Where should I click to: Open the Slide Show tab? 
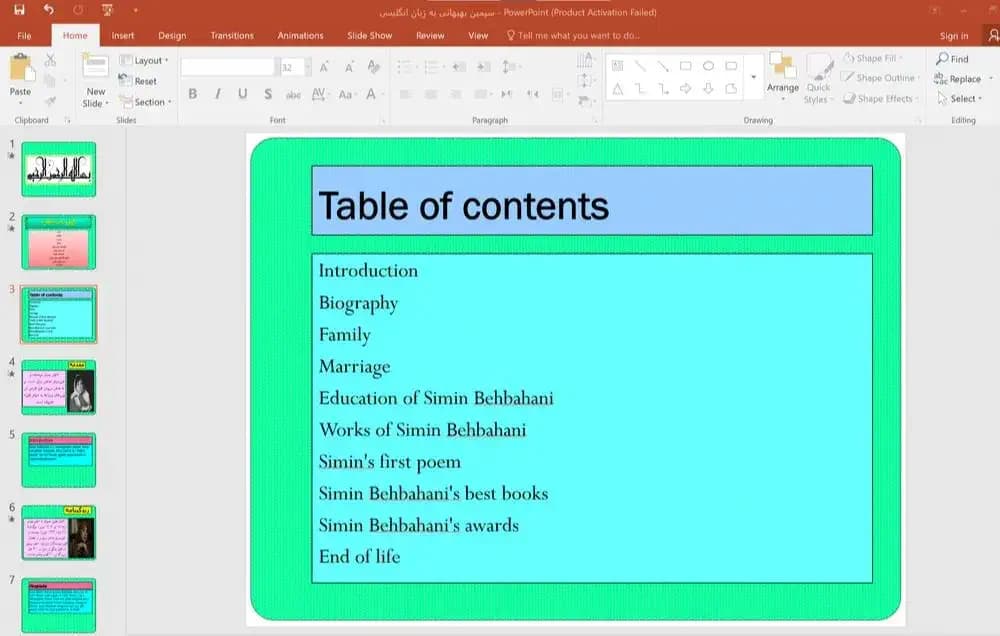[370, 36]
